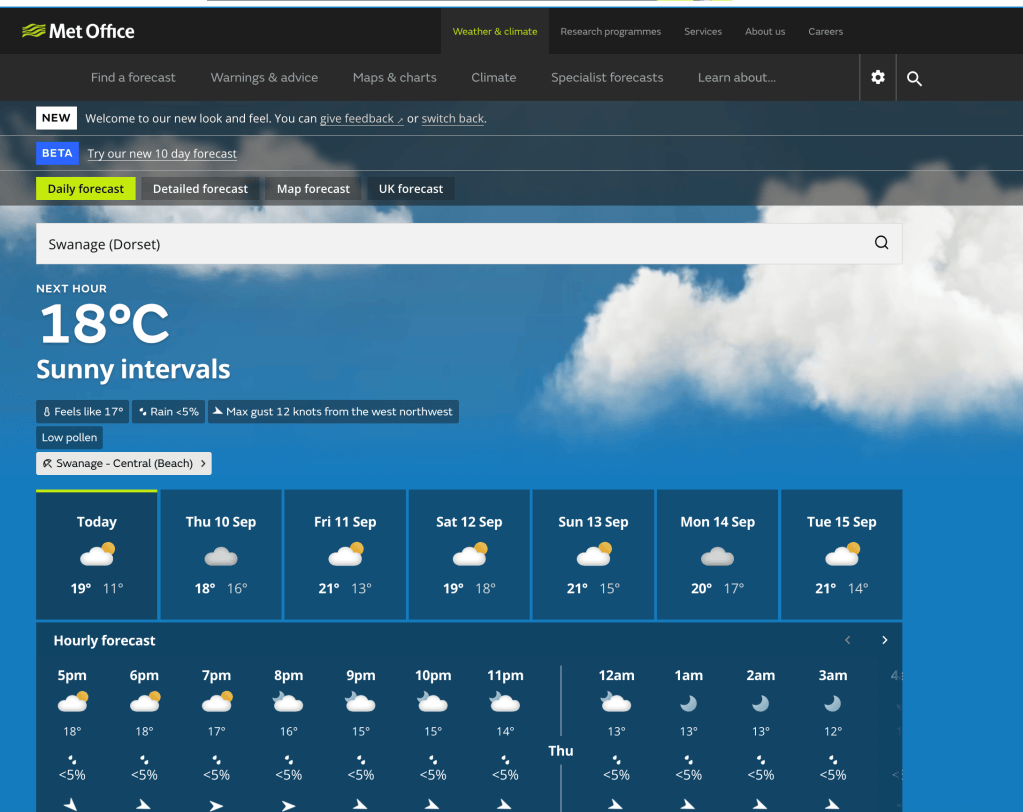Select the Tue 15 Sep forecast card
The height and width of the screenshot is (812, 1023).
pyautogui.click(x=842, y=554)
